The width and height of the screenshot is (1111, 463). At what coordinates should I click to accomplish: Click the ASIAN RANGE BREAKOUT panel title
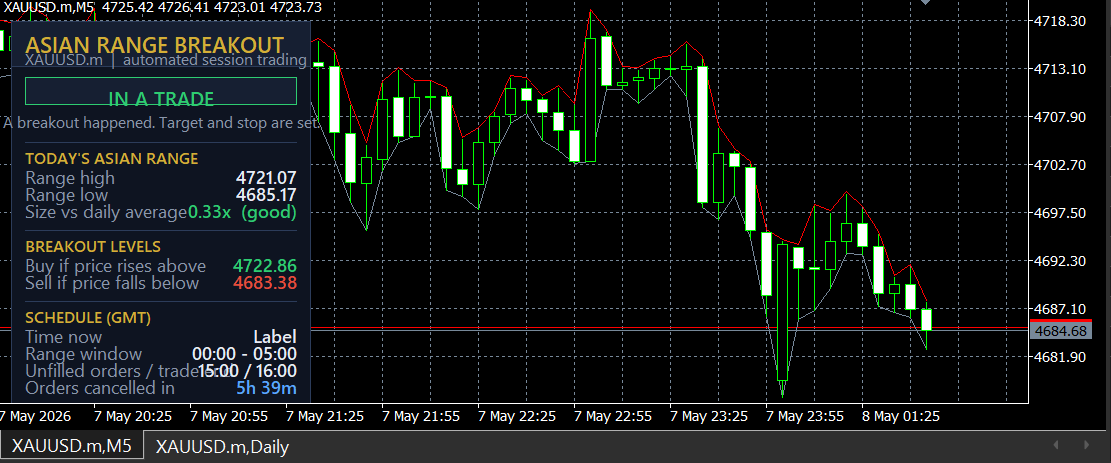pos(154,45)
